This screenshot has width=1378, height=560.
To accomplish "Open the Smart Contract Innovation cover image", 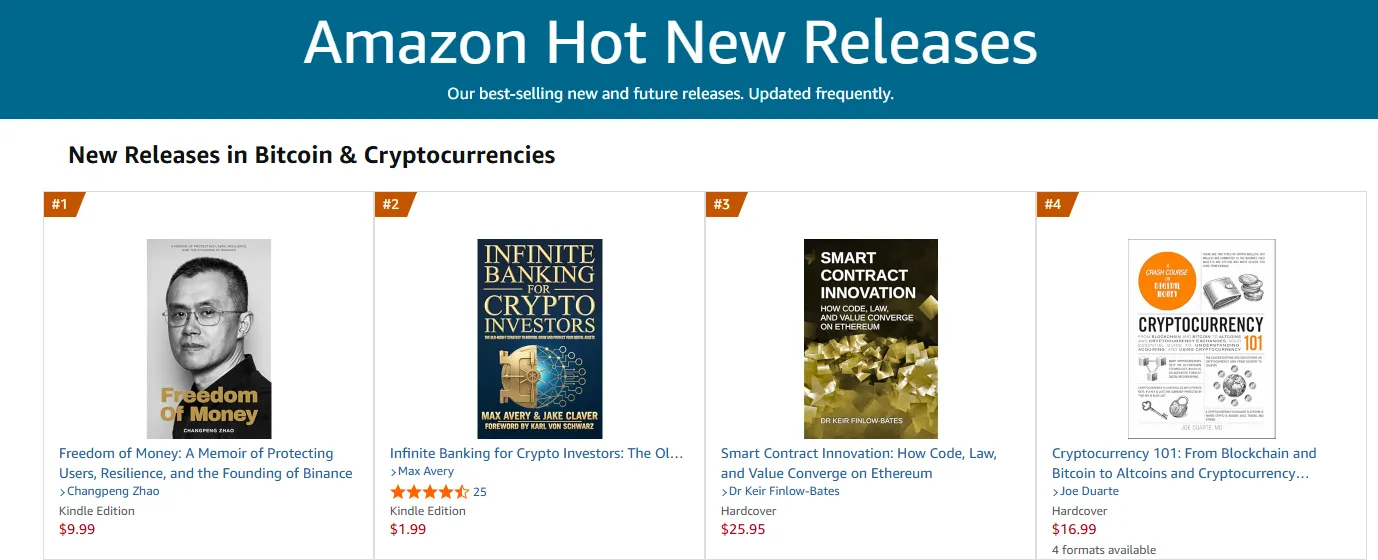I will click(x=871, y=338).
